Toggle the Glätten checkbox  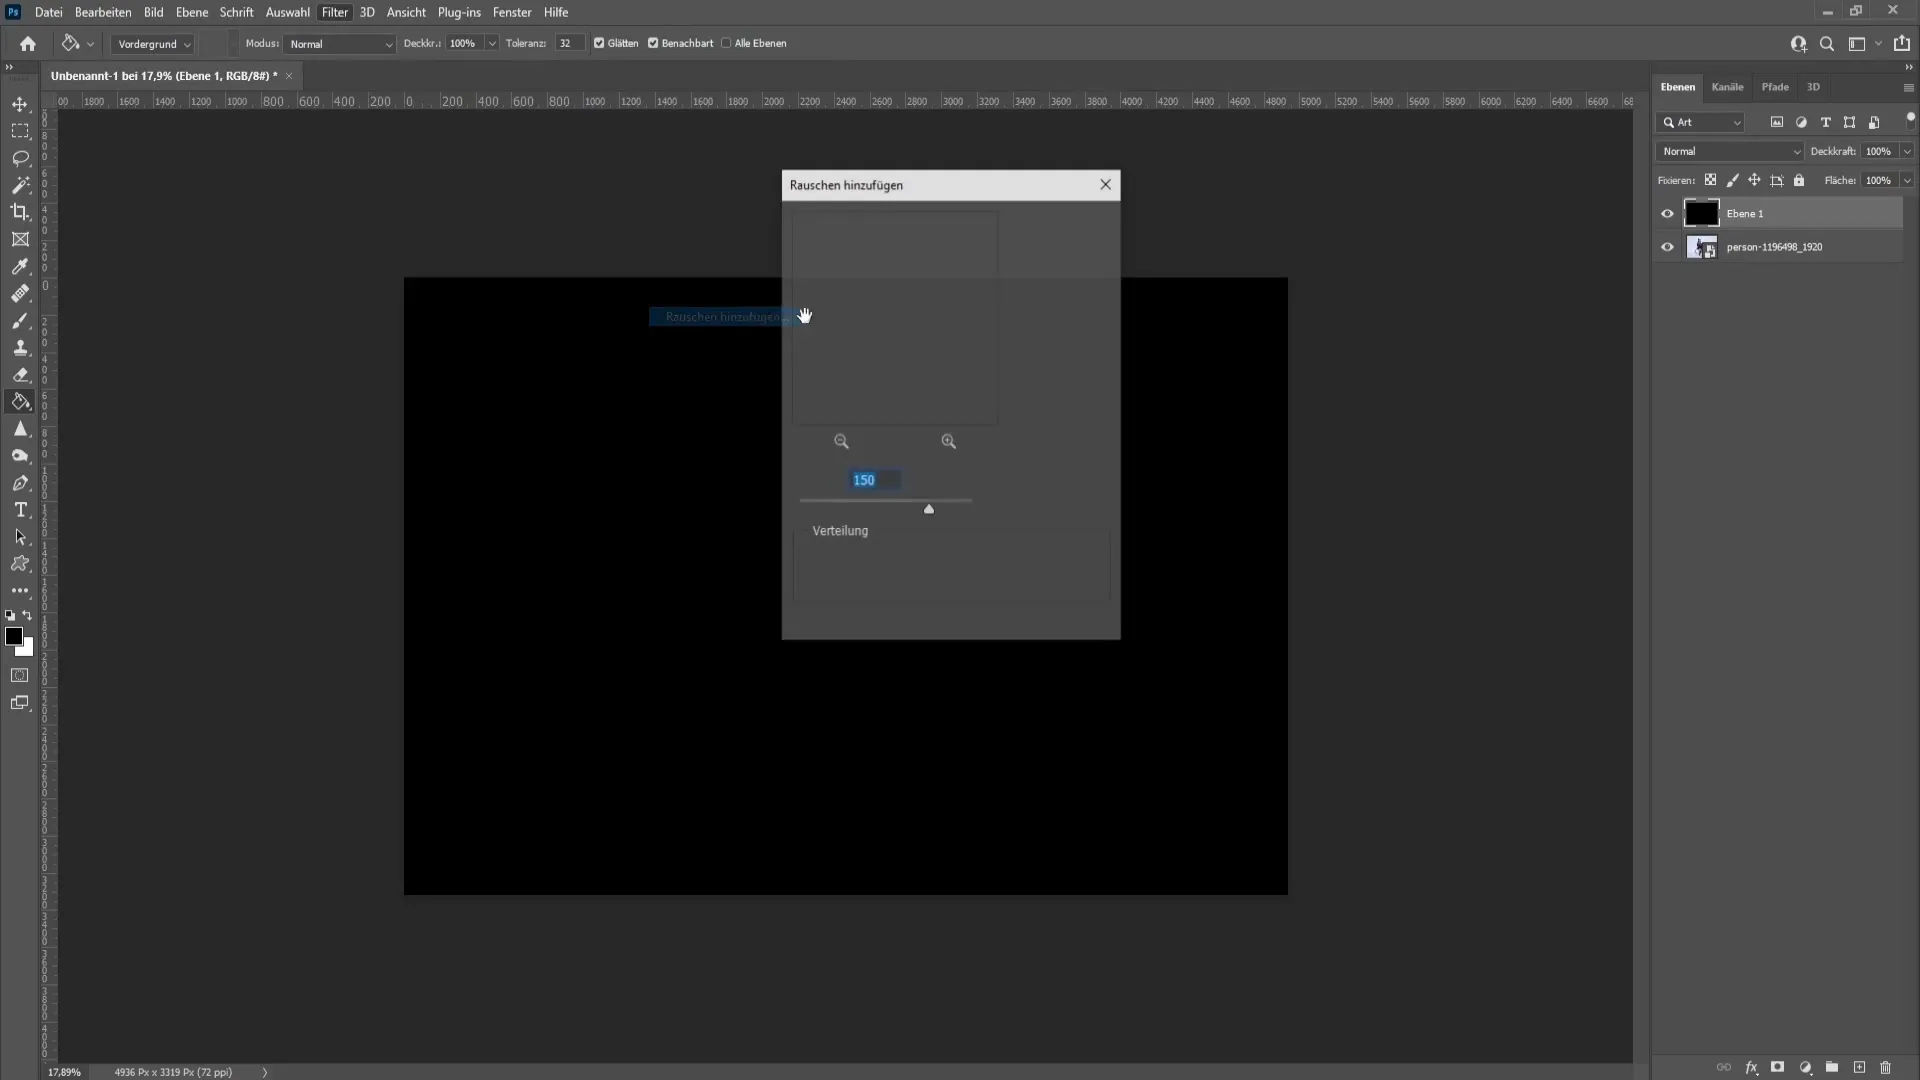(x=599, y=43)
